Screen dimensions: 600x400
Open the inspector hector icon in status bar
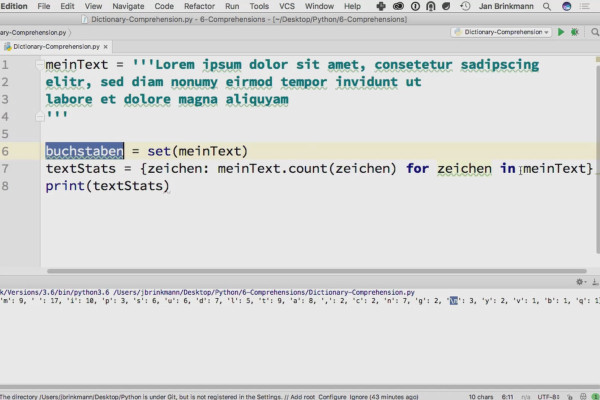583,397
